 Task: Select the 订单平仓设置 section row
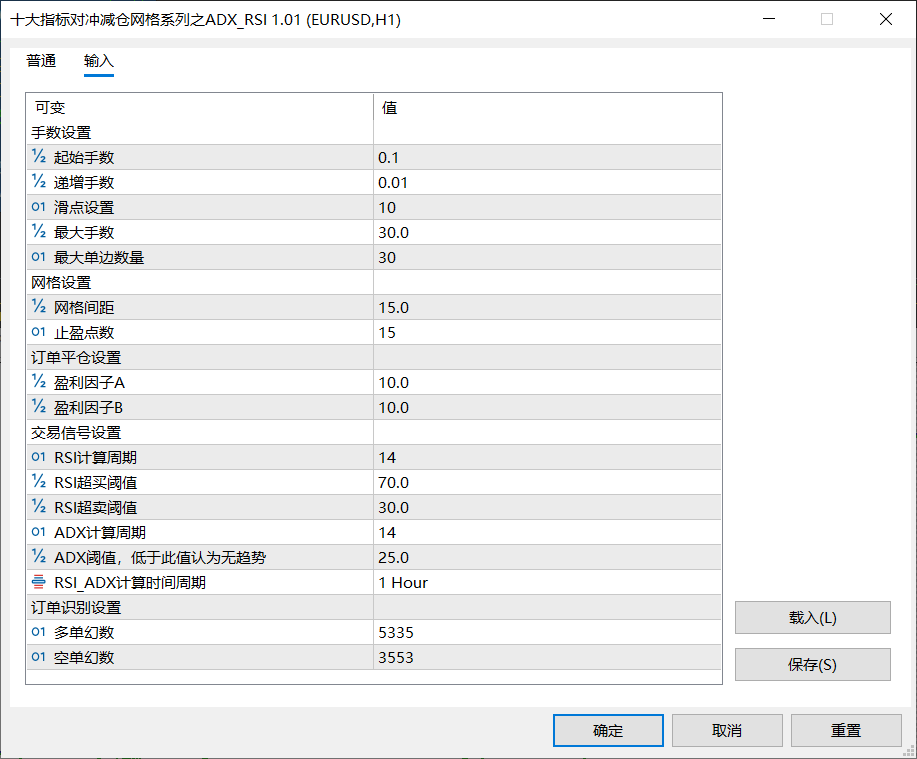(374, 357)
